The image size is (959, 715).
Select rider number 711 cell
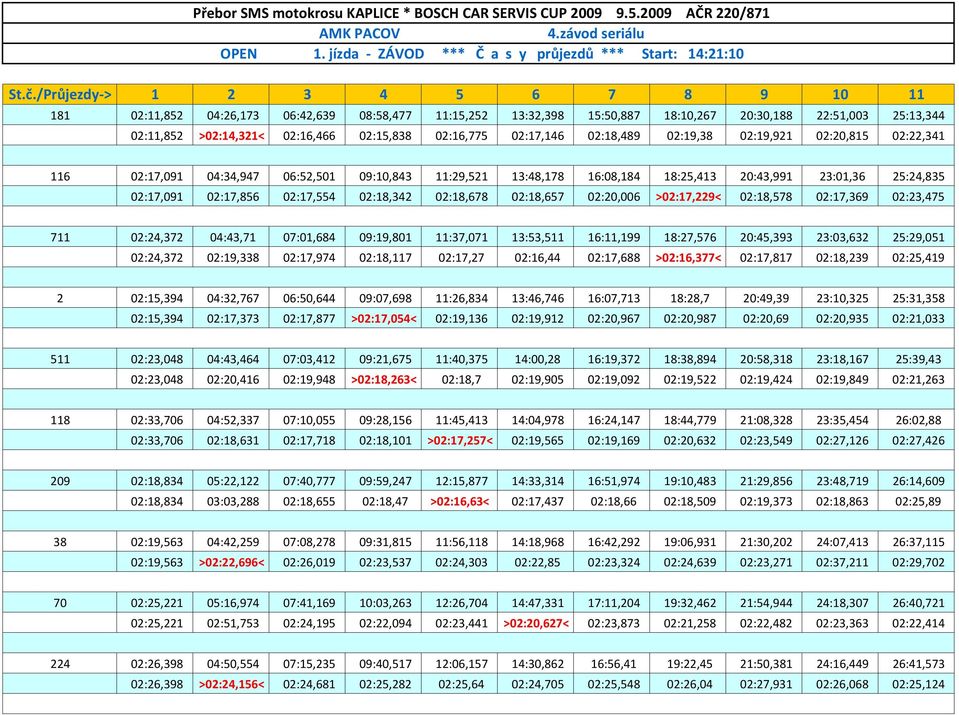(x=60, y=237)
